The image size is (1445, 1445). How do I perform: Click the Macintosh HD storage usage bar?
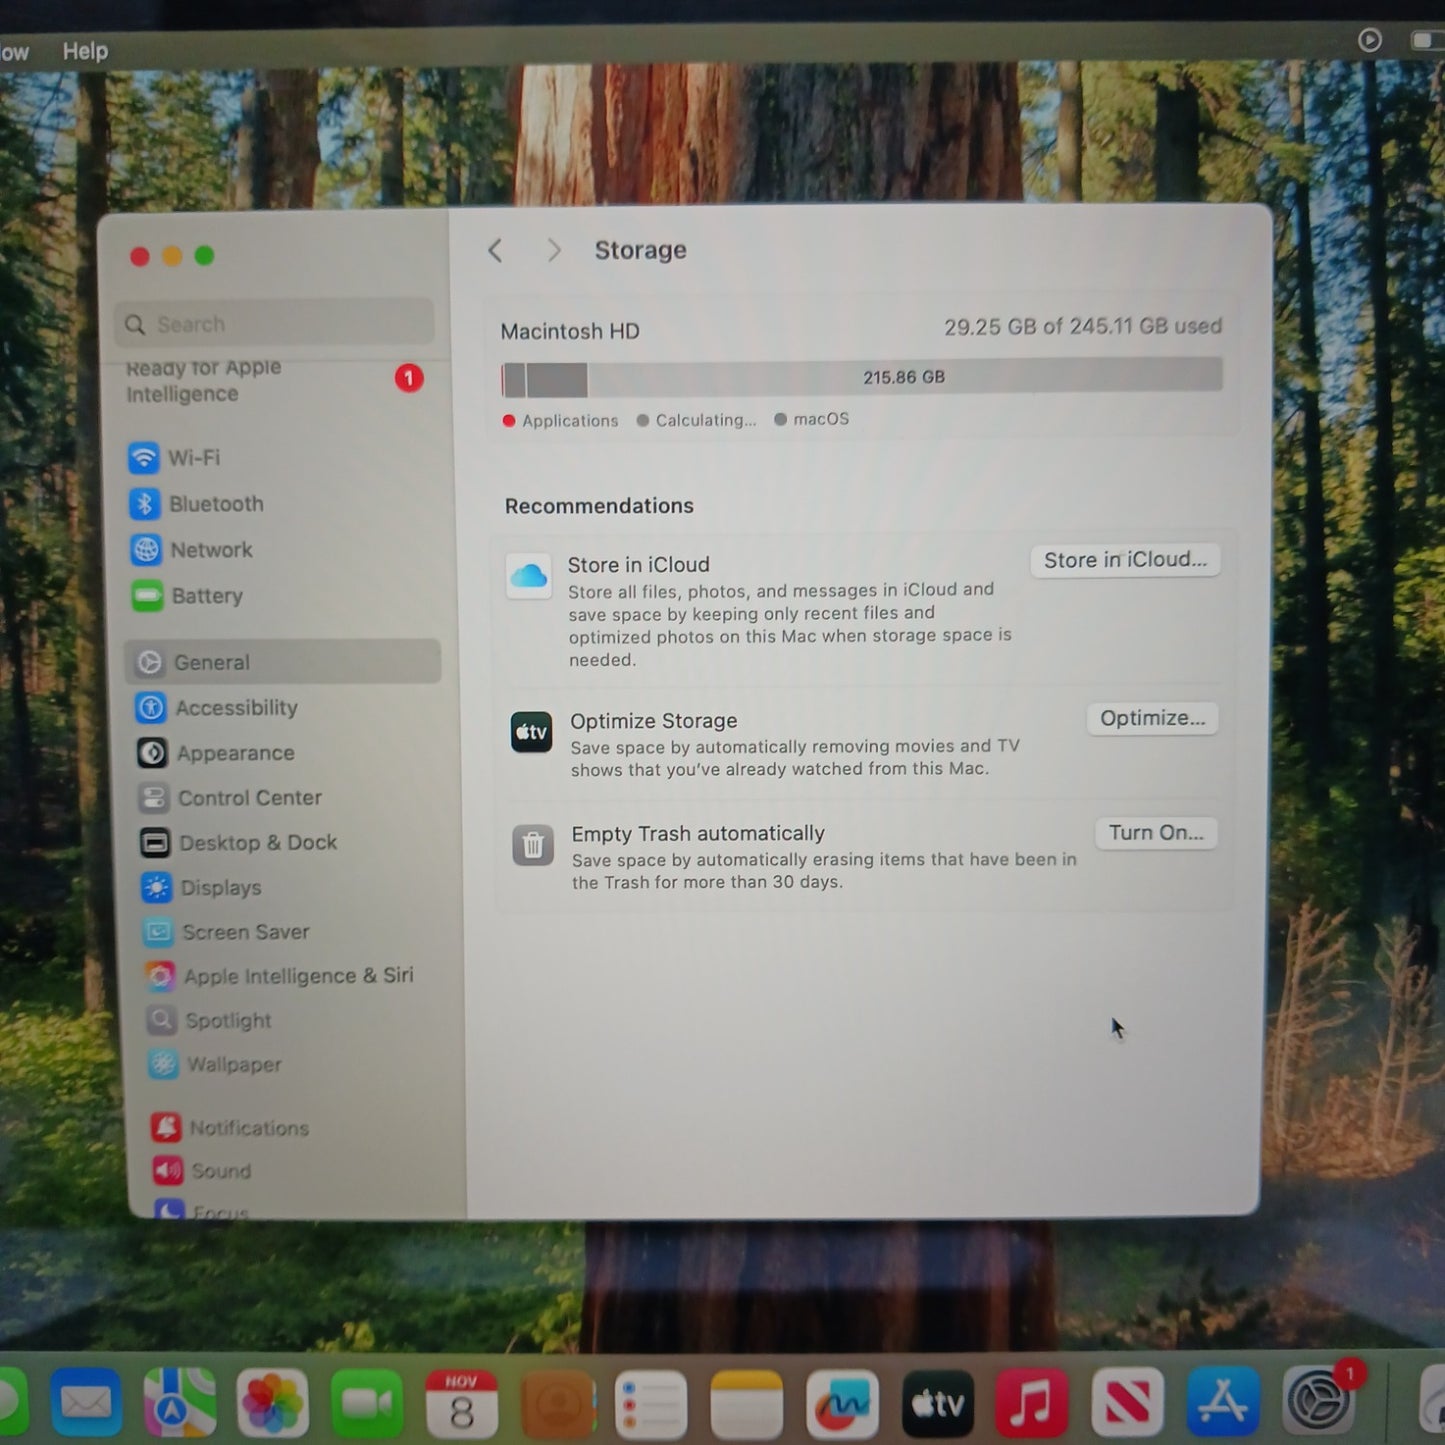[861, 378]
